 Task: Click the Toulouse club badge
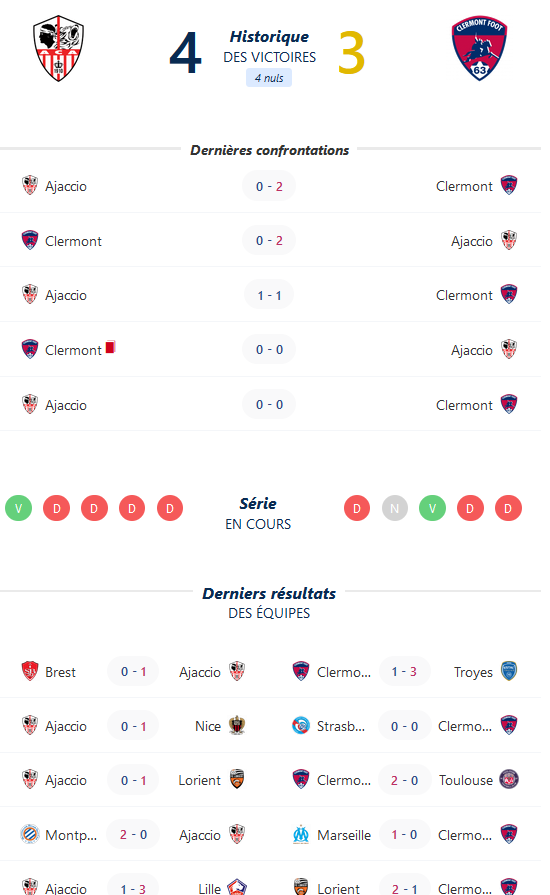[509, 780]
